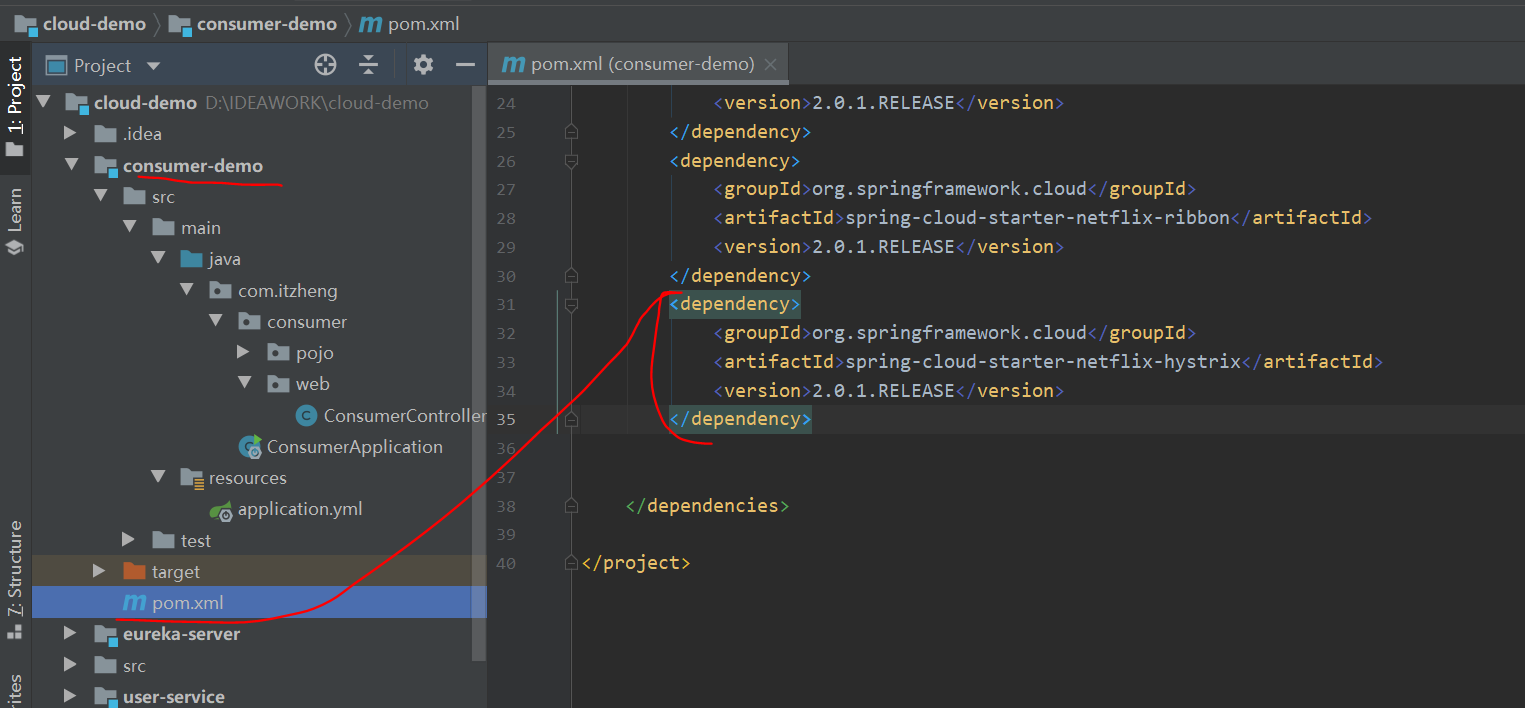Collapse the web package
The image size is (1525, 708).
click(x=245, y=383)
